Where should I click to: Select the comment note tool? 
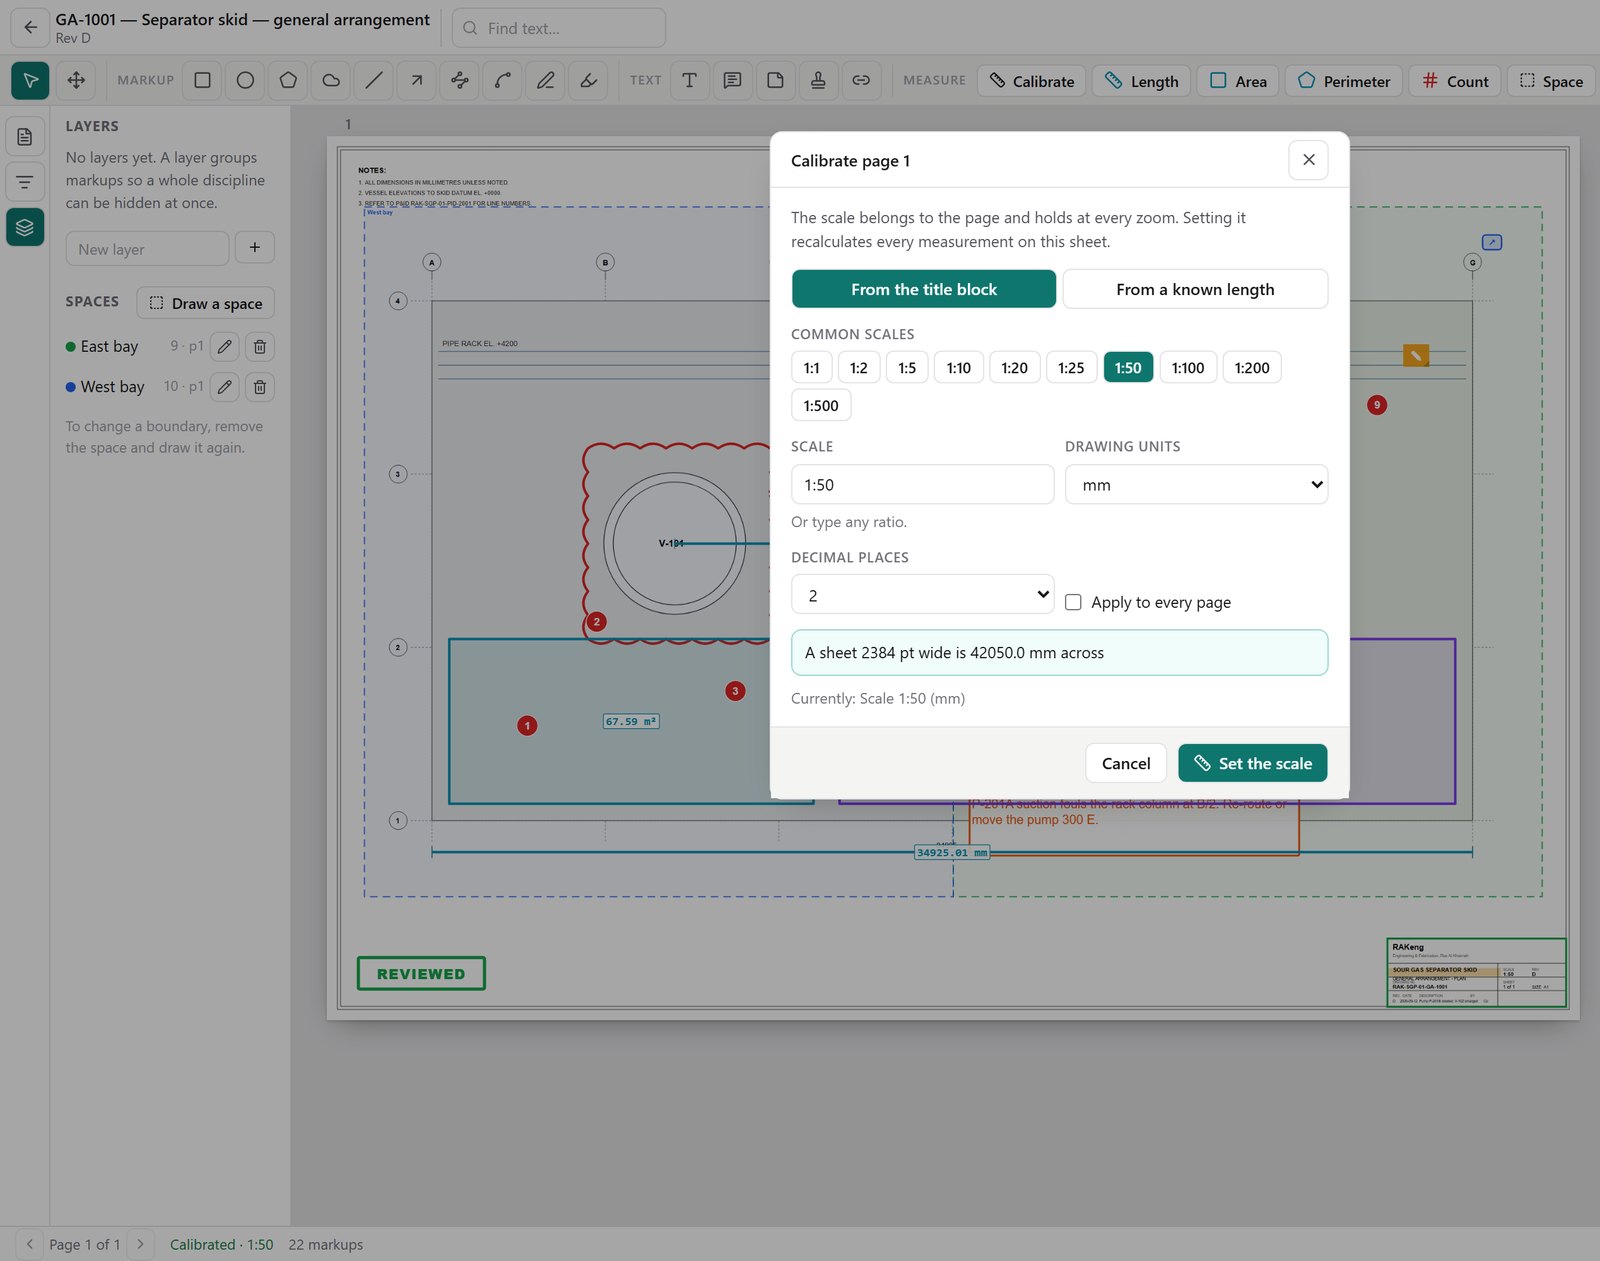click(732, 80)
